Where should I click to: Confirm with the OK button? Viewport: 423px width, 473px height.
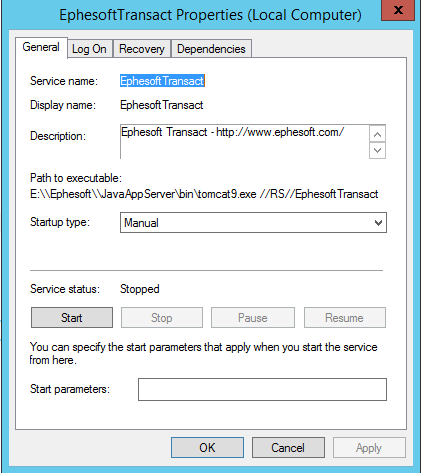point(207,448)
